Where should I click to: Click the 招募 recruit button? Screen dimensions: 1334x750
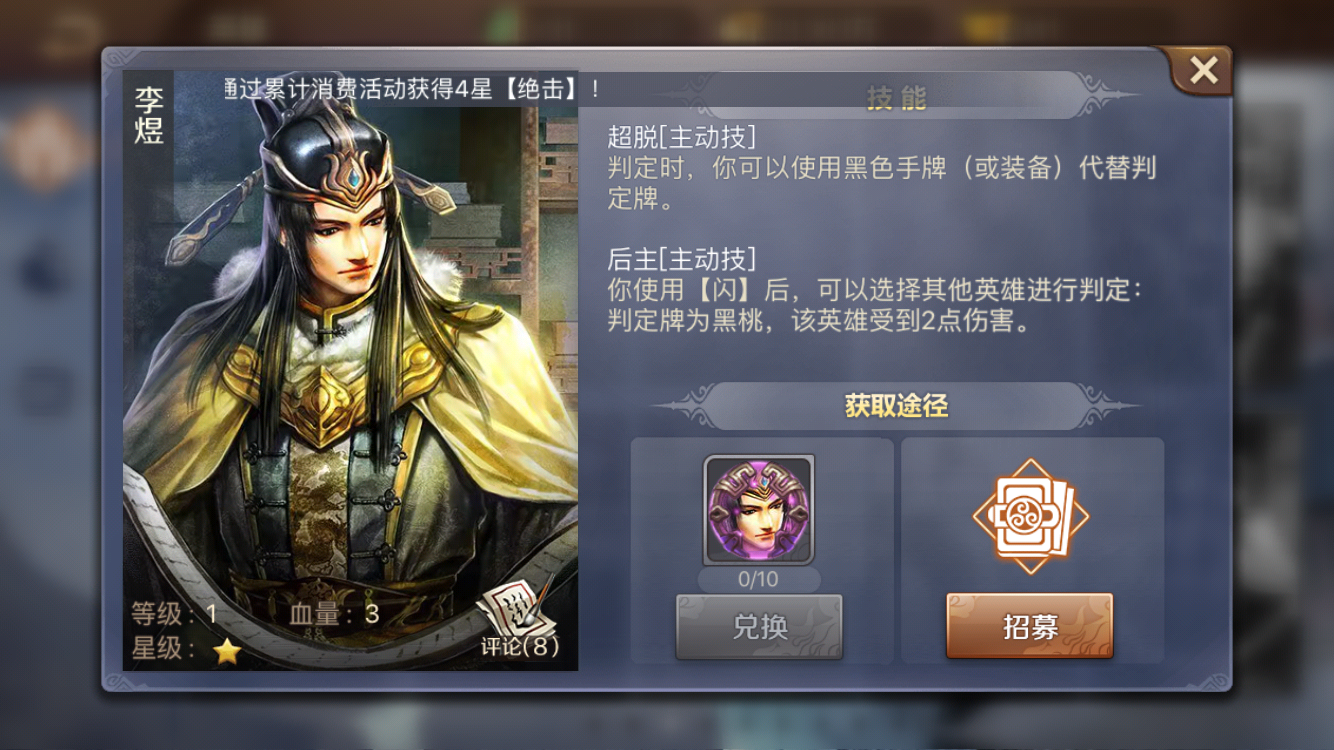point(1029,627)
